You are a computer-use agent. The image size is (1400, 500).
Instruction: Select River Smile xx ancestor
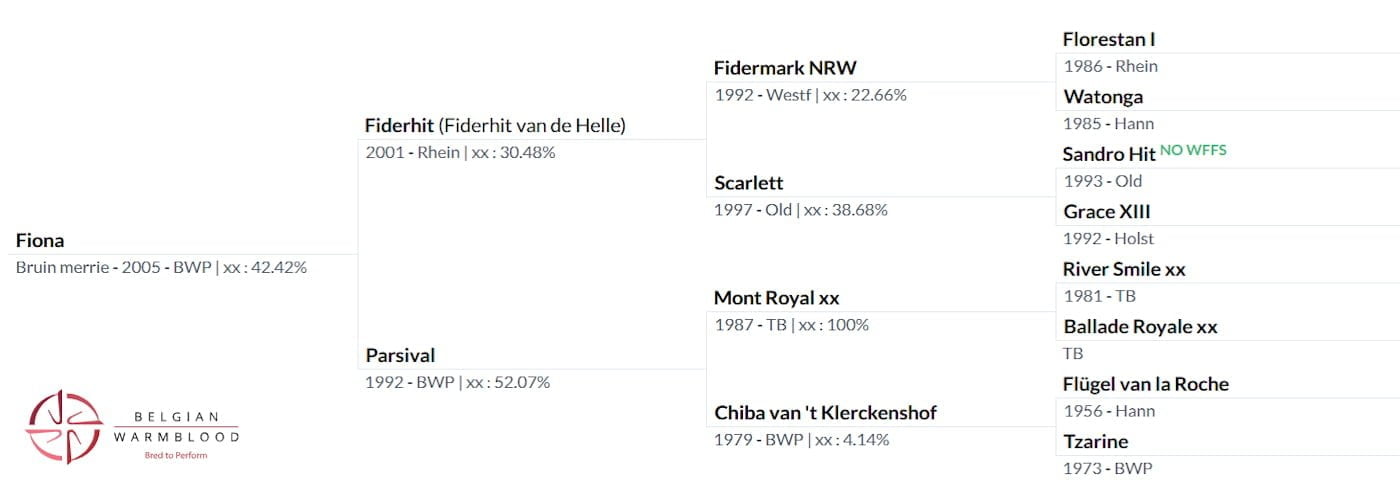point(1124,269)
